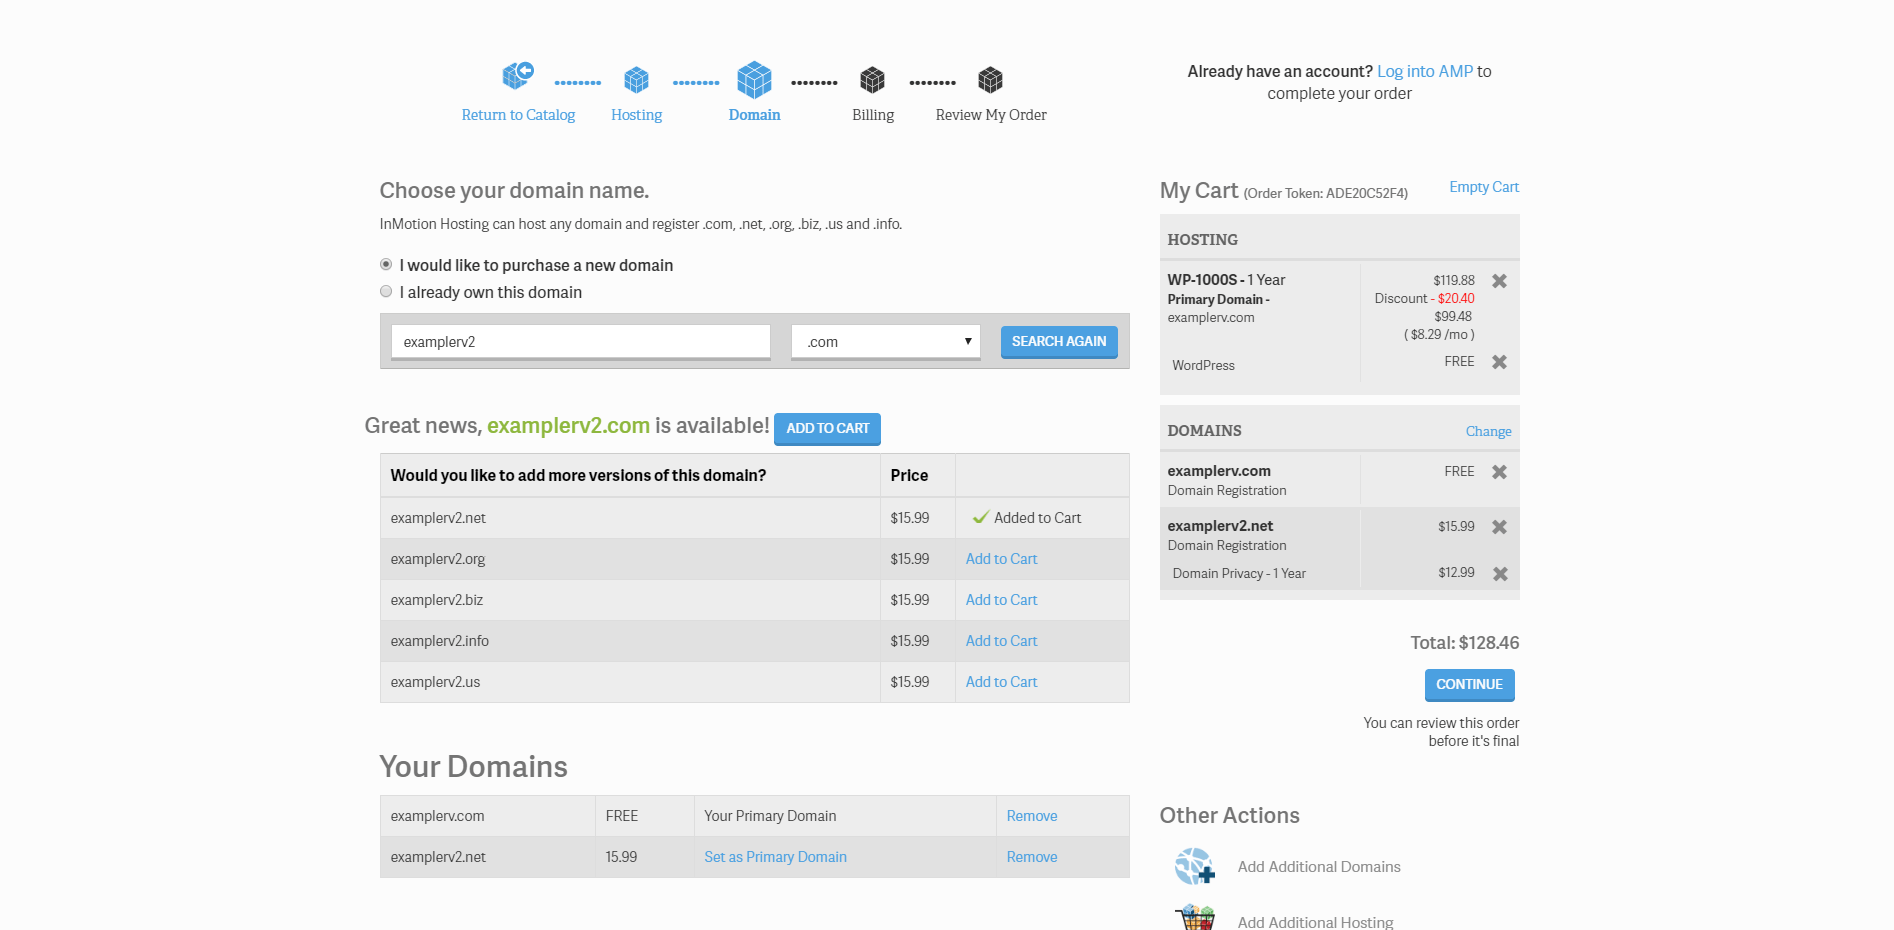The image size is (1894, 930).
Task: Add examplerv2.info to cart
Action: 1001,641
